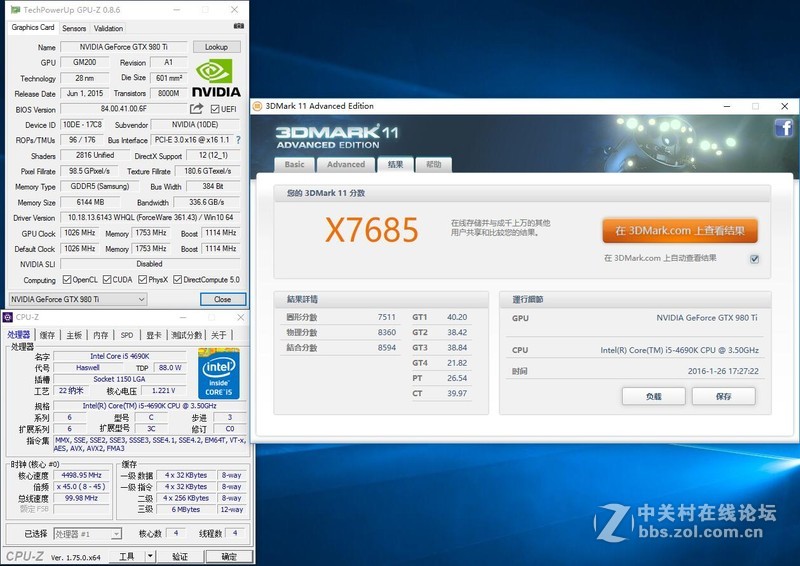
Task: Click the core speed value 4498.95 MHz
Action: (81, 475)
